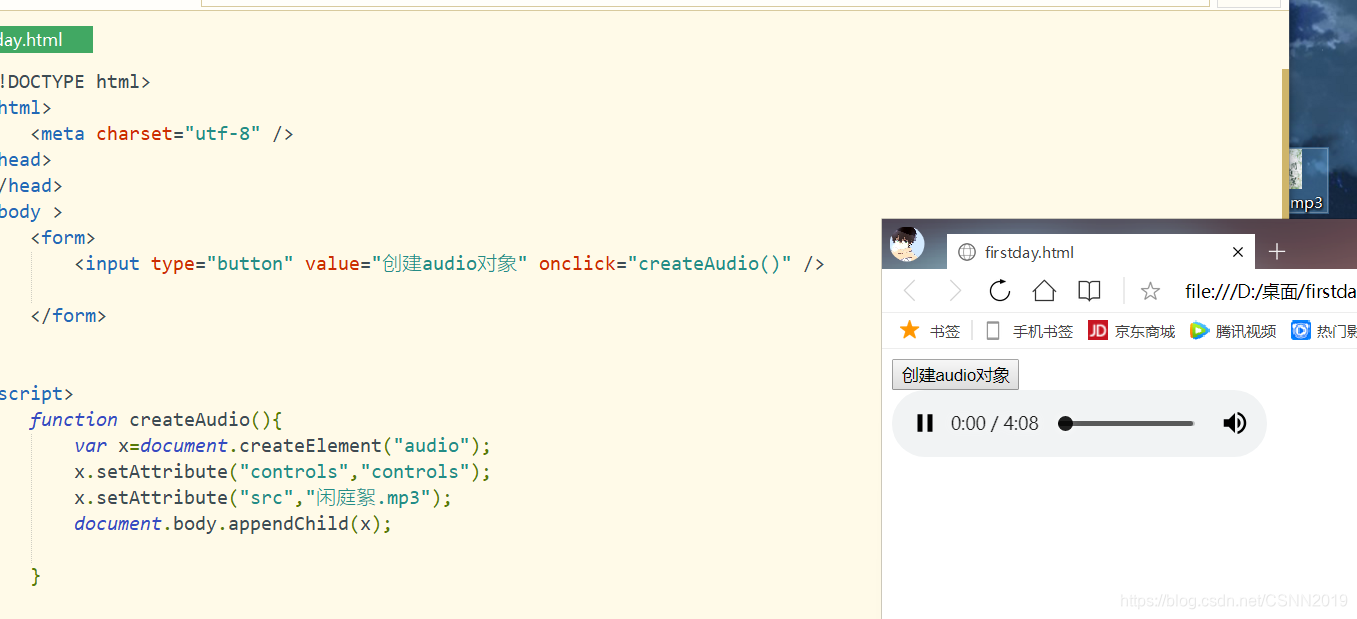The height and width of the screenshot is (619, 1357).
Task: Click type="button" attribute in code
Action: click(x=223, y=264)
